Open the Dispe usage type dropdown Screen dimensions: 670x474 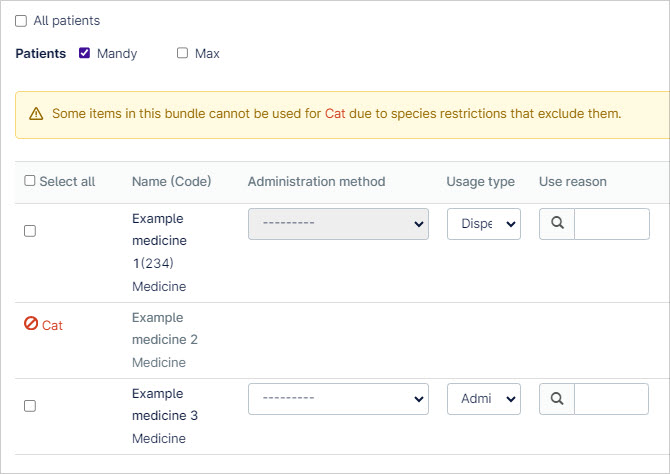point(484,224)
